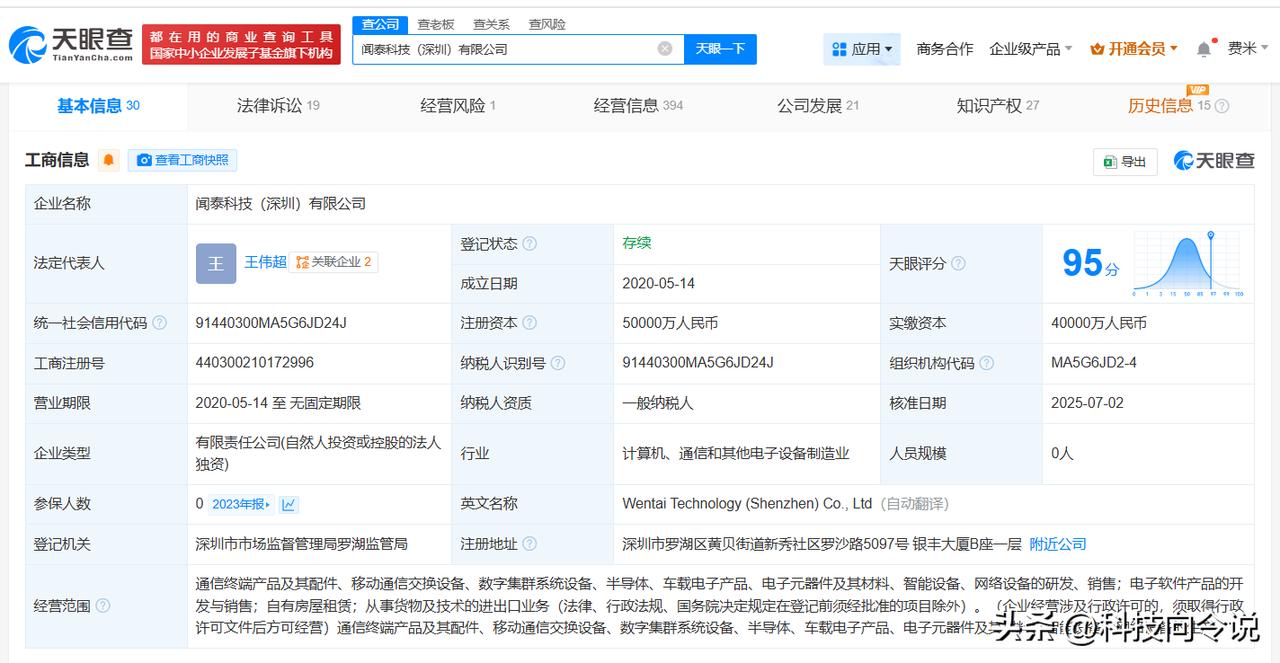The width and height of the screenshot is (1280, 663).
Task: Select the 查老板 search tab
Action: click(x=435, y=24)
